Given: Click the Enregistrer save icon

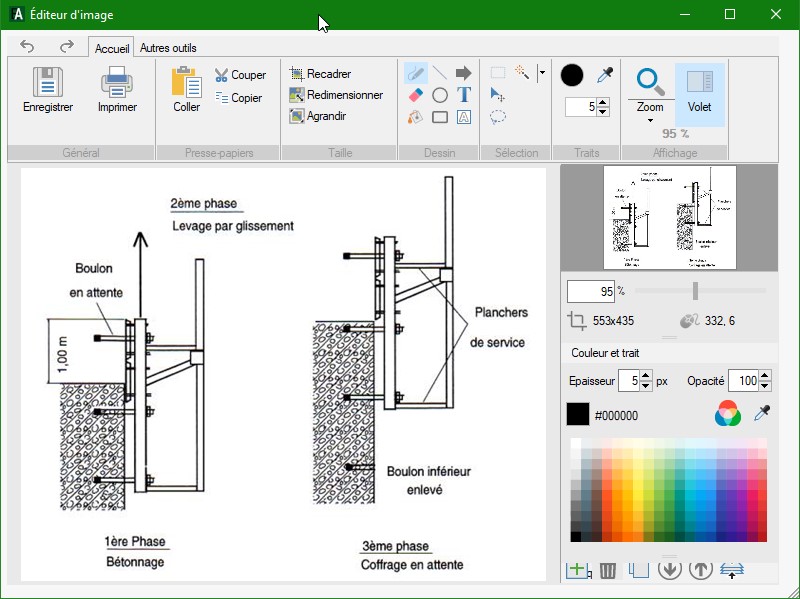Looking at the screenshot, I should 47,82.
